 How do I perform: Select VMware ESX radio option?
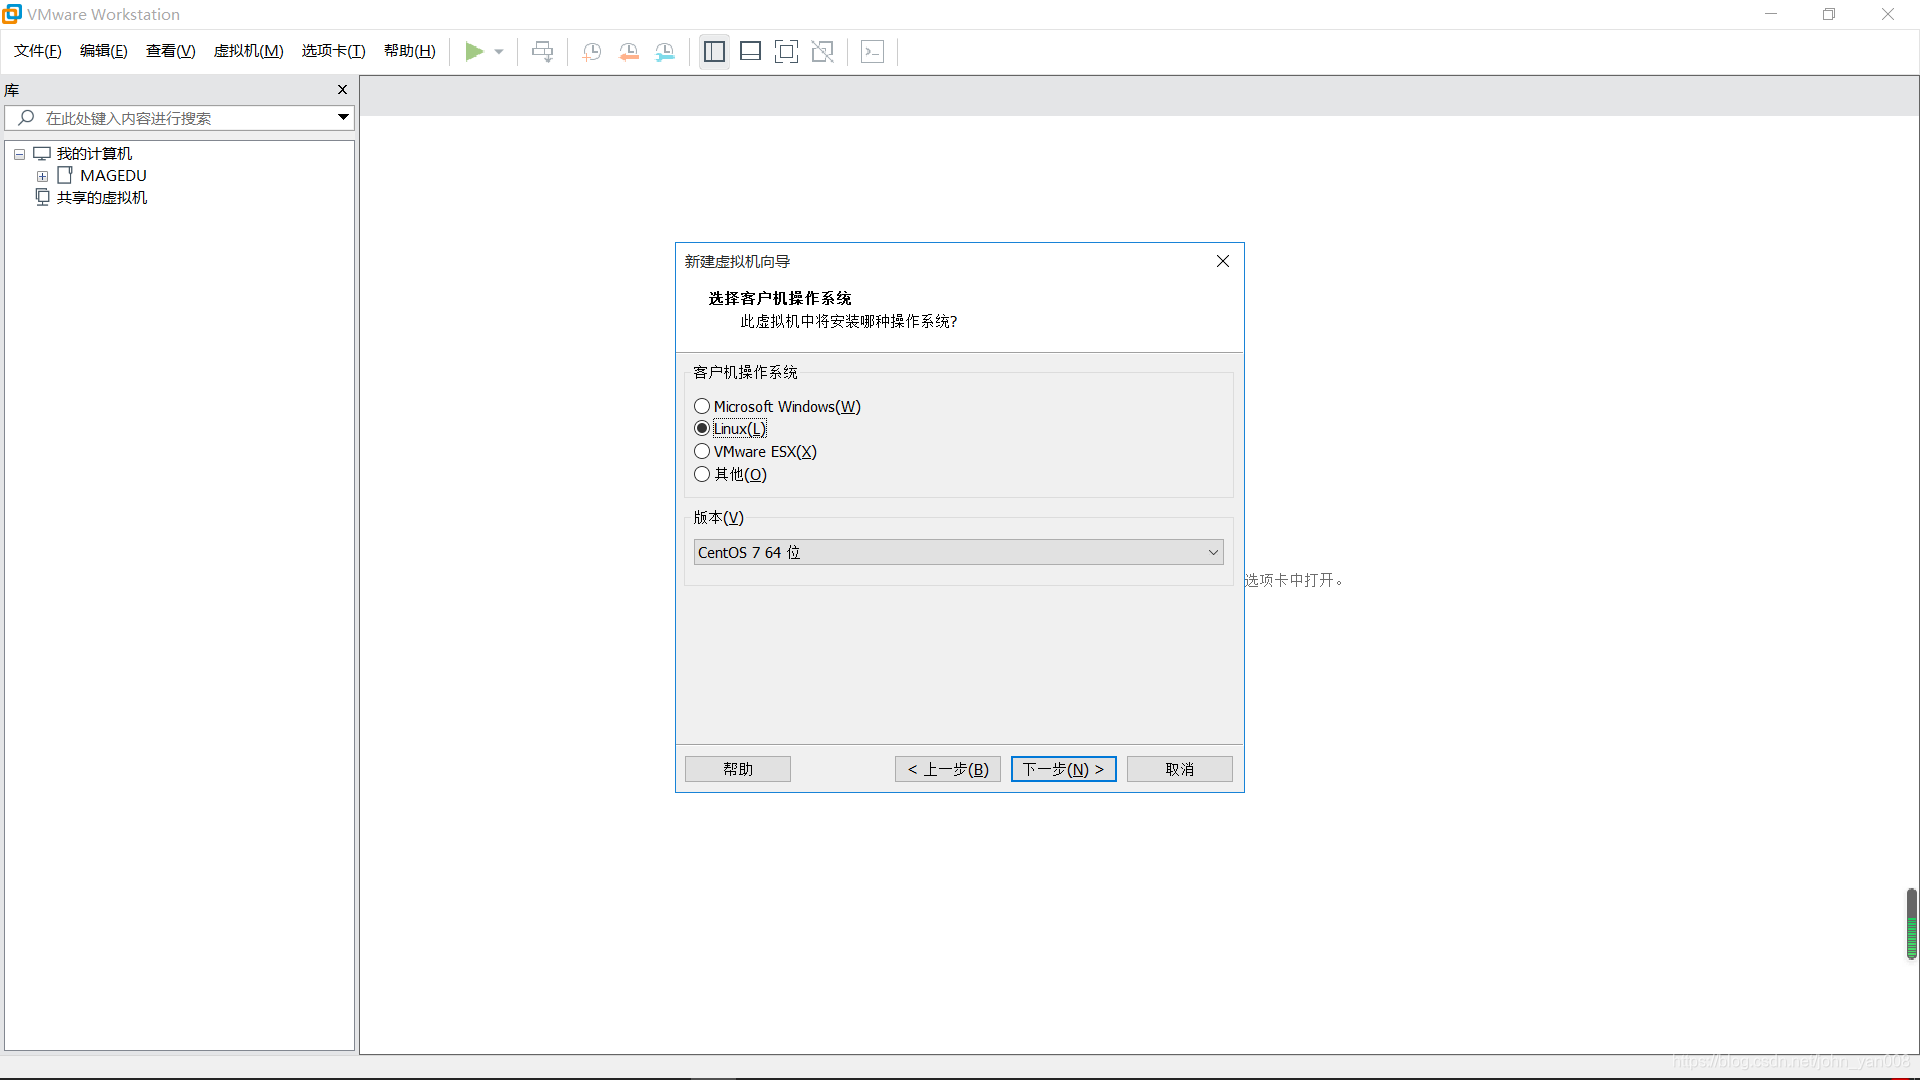(x=702, y=451)
